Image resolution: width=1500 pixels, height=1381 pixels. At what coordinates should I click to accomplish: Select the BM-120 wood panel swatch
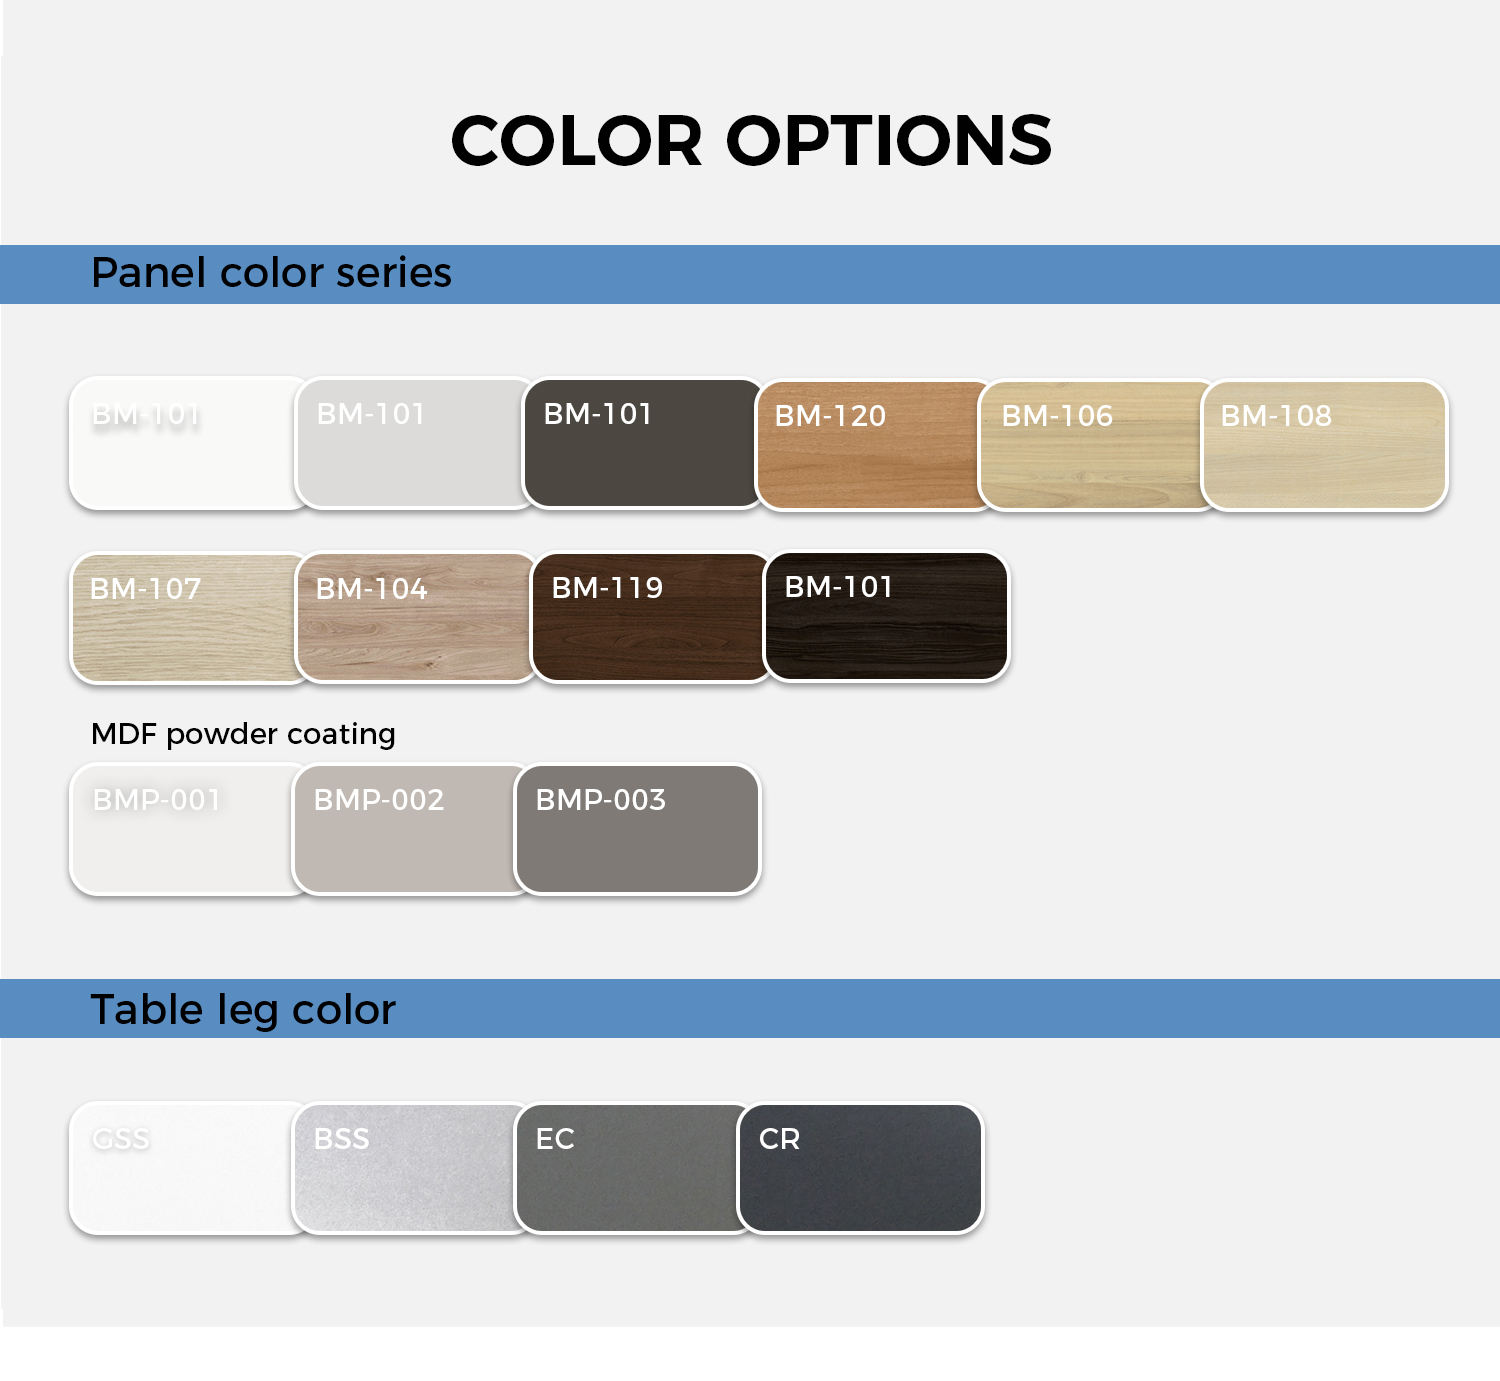(870, 446)
